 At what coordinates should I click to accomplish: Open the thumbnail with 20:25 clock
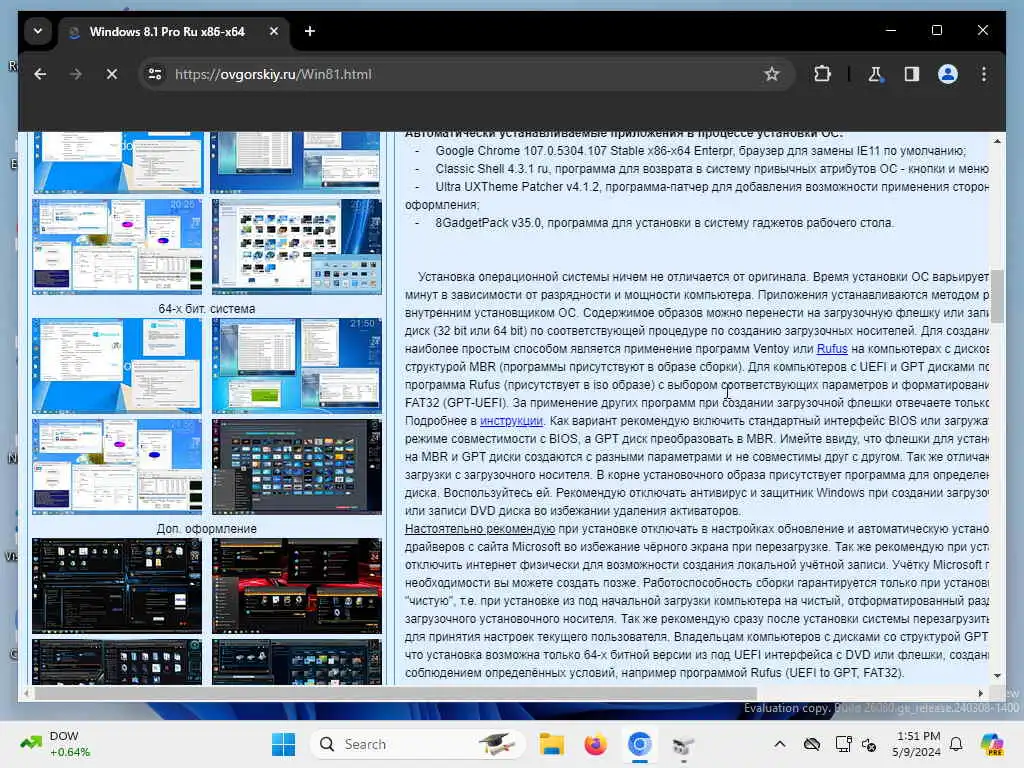point(117,247)
